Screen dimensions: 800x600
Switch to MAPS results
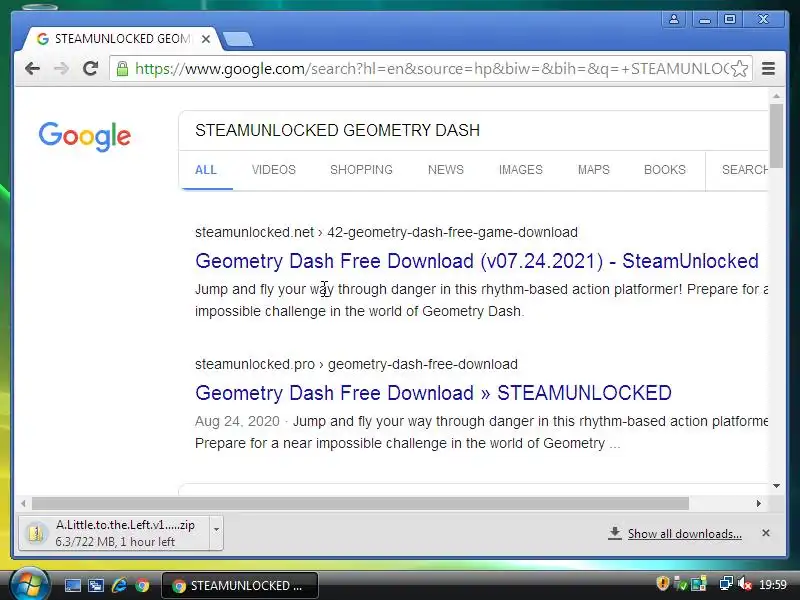(593, 170)
